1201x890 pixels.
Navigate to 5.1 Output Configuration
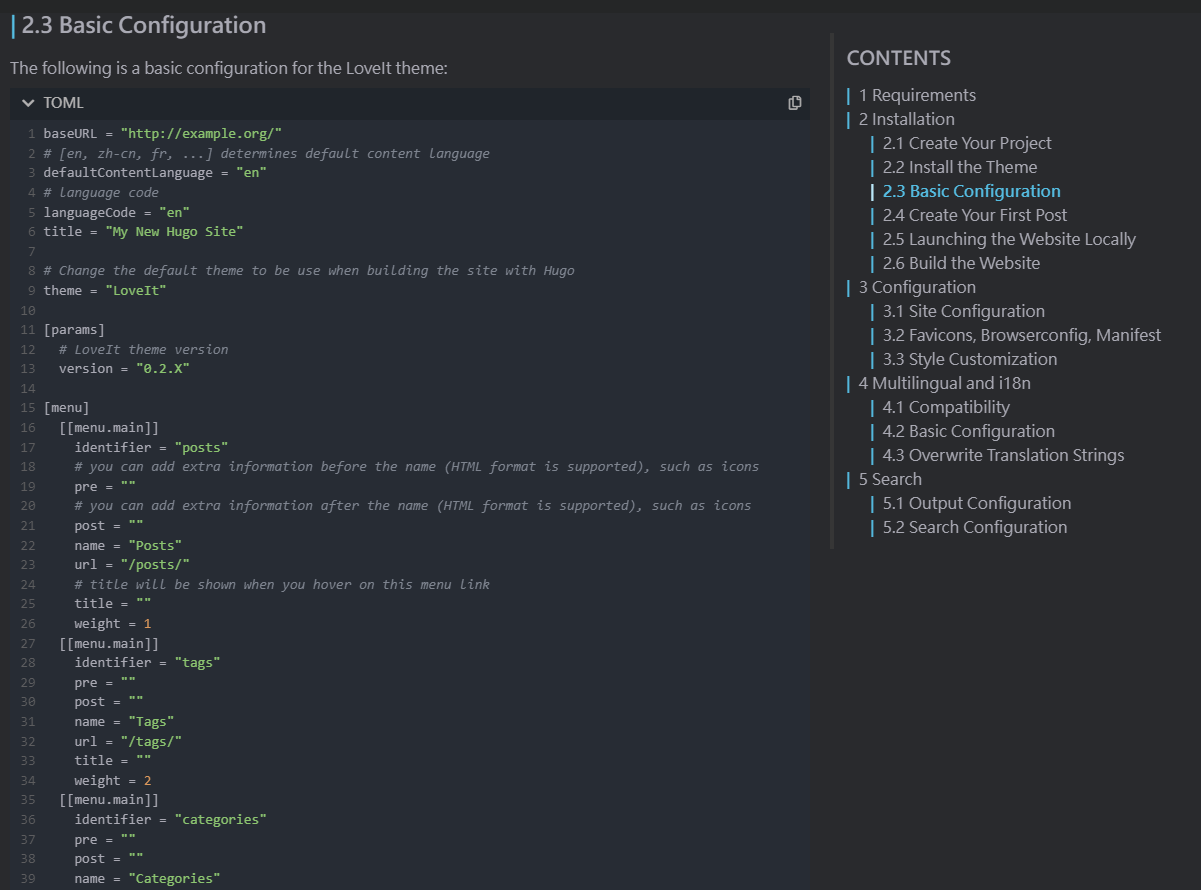(974, 502)
